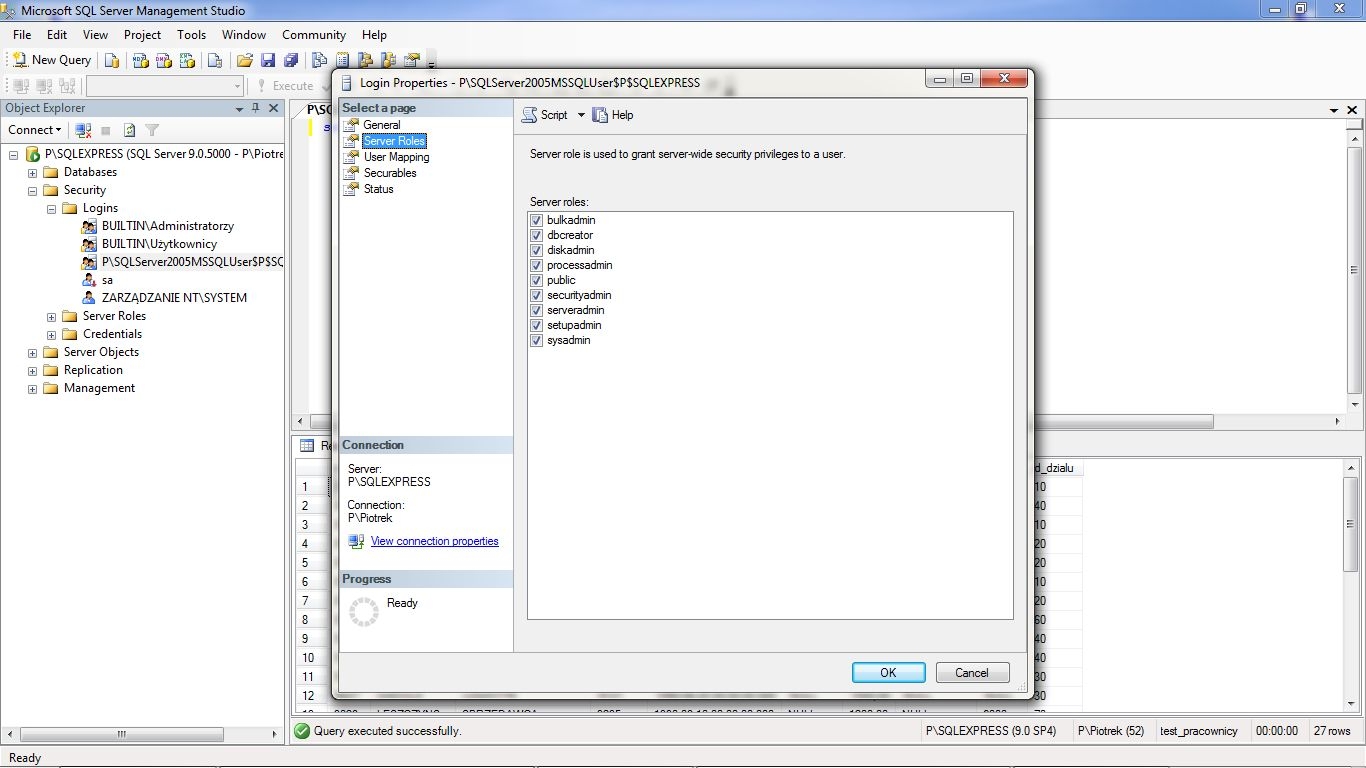1366x768 pixels.
Task: Click Refresh icon in Object Explorer
Action: coord(129,130)
